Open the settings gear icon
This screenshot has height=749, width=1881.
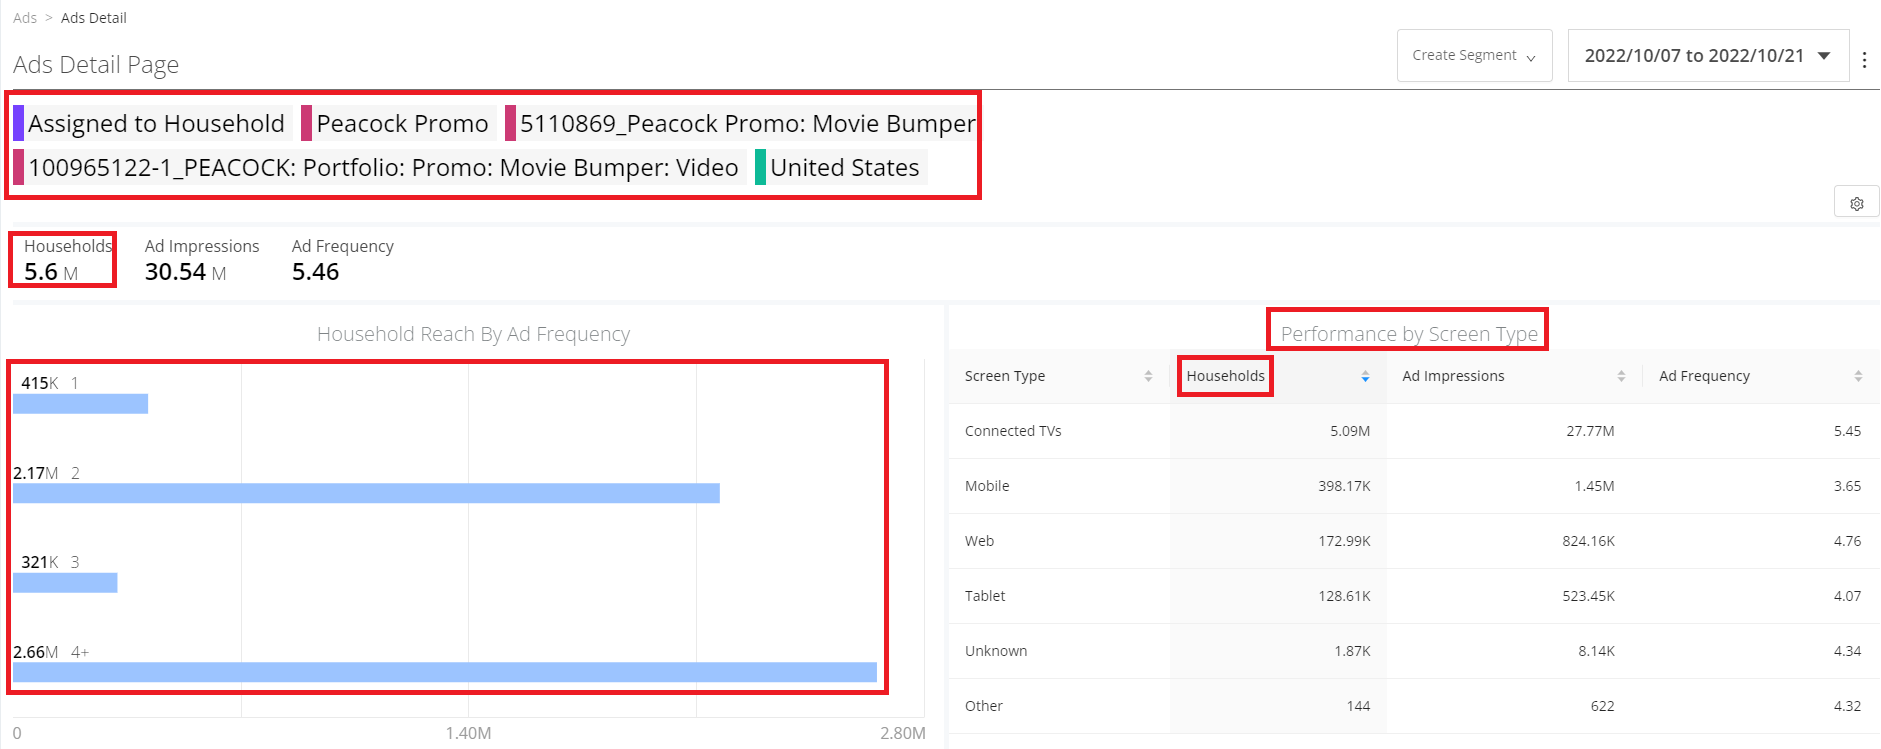coord(1857,203)
